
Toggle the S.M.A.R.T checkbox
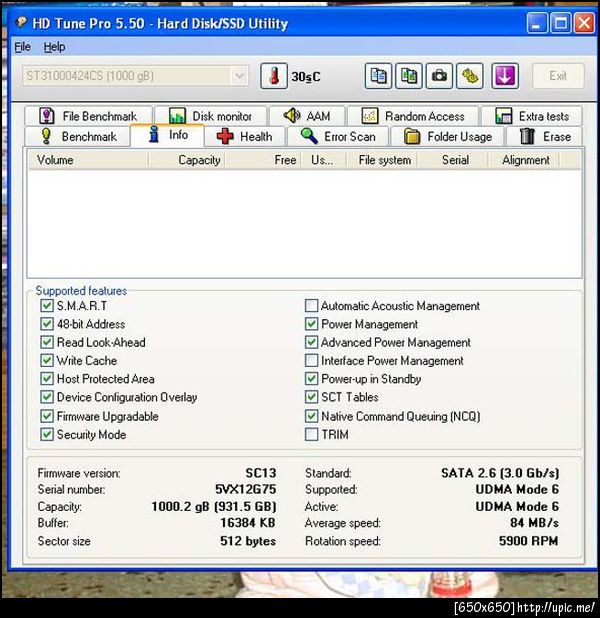47,305
